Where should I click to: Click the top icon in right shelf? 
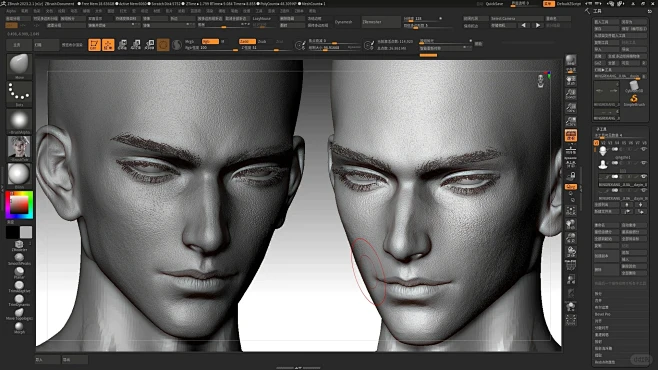(571, 61)
